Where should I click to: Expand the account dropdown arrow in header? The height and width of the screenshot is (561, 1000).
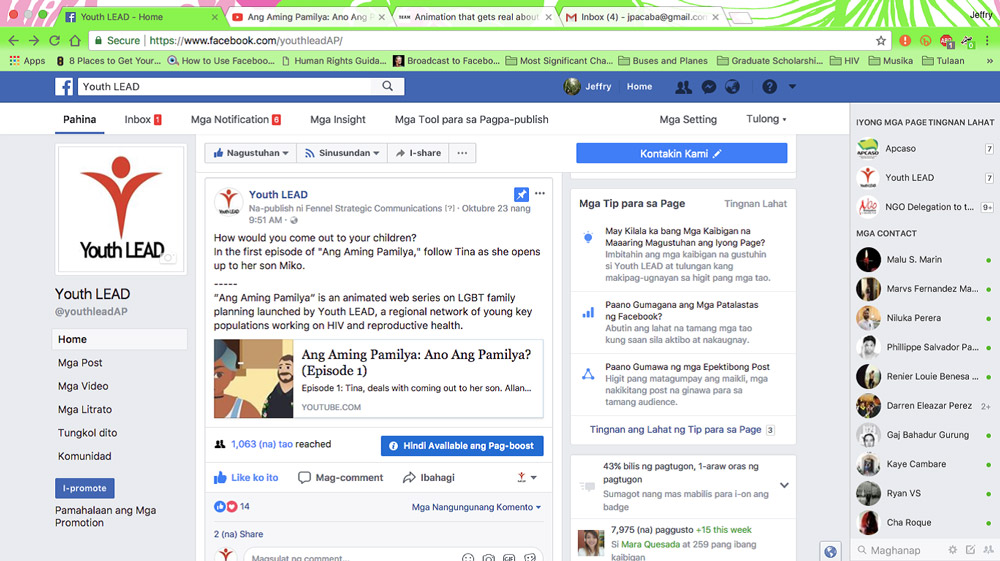pyautogui.click(x=792, y=86)
